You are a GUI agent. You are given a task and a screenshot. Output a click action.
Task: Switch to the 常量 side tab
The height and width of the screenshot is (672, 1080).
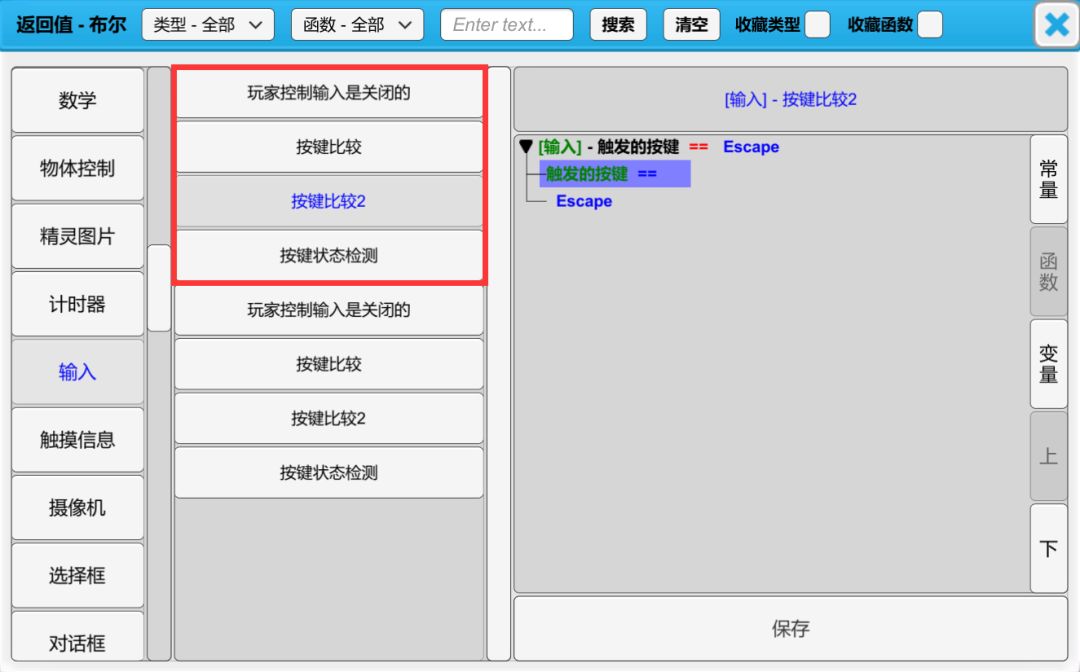(x=1048, y=179)
